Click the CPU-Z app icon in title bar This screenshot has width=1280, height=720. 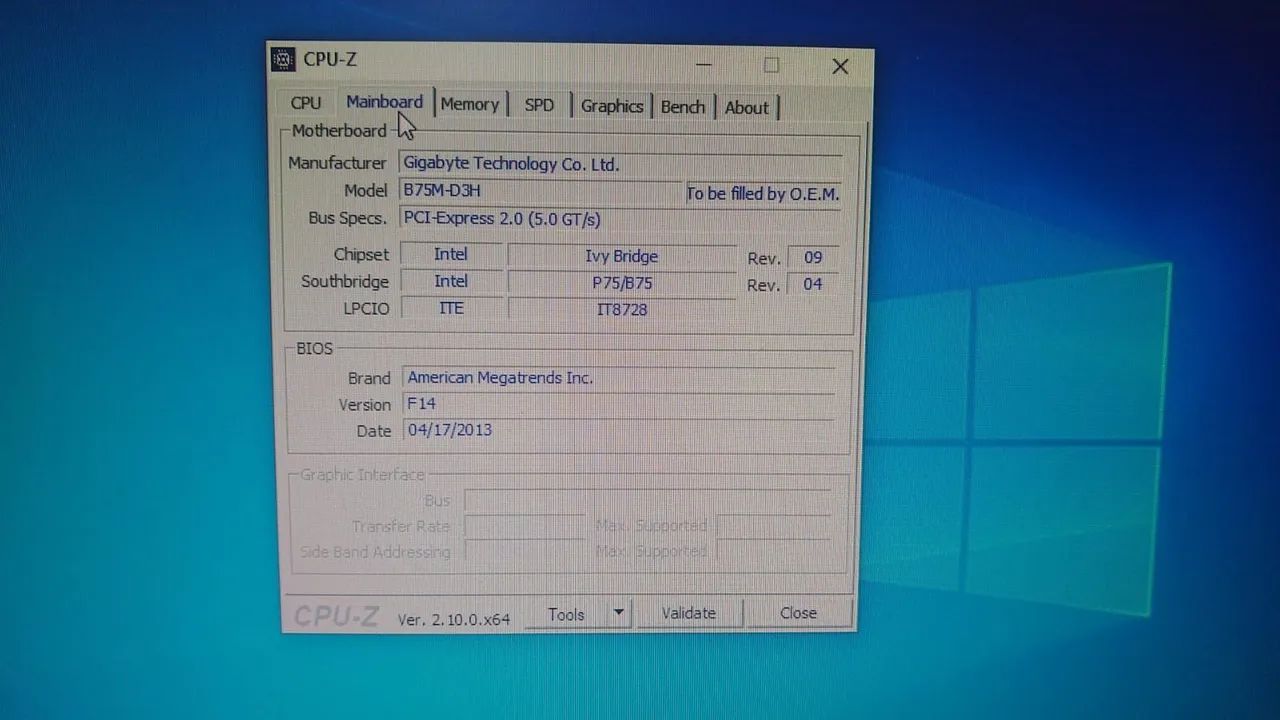(283, 59)
